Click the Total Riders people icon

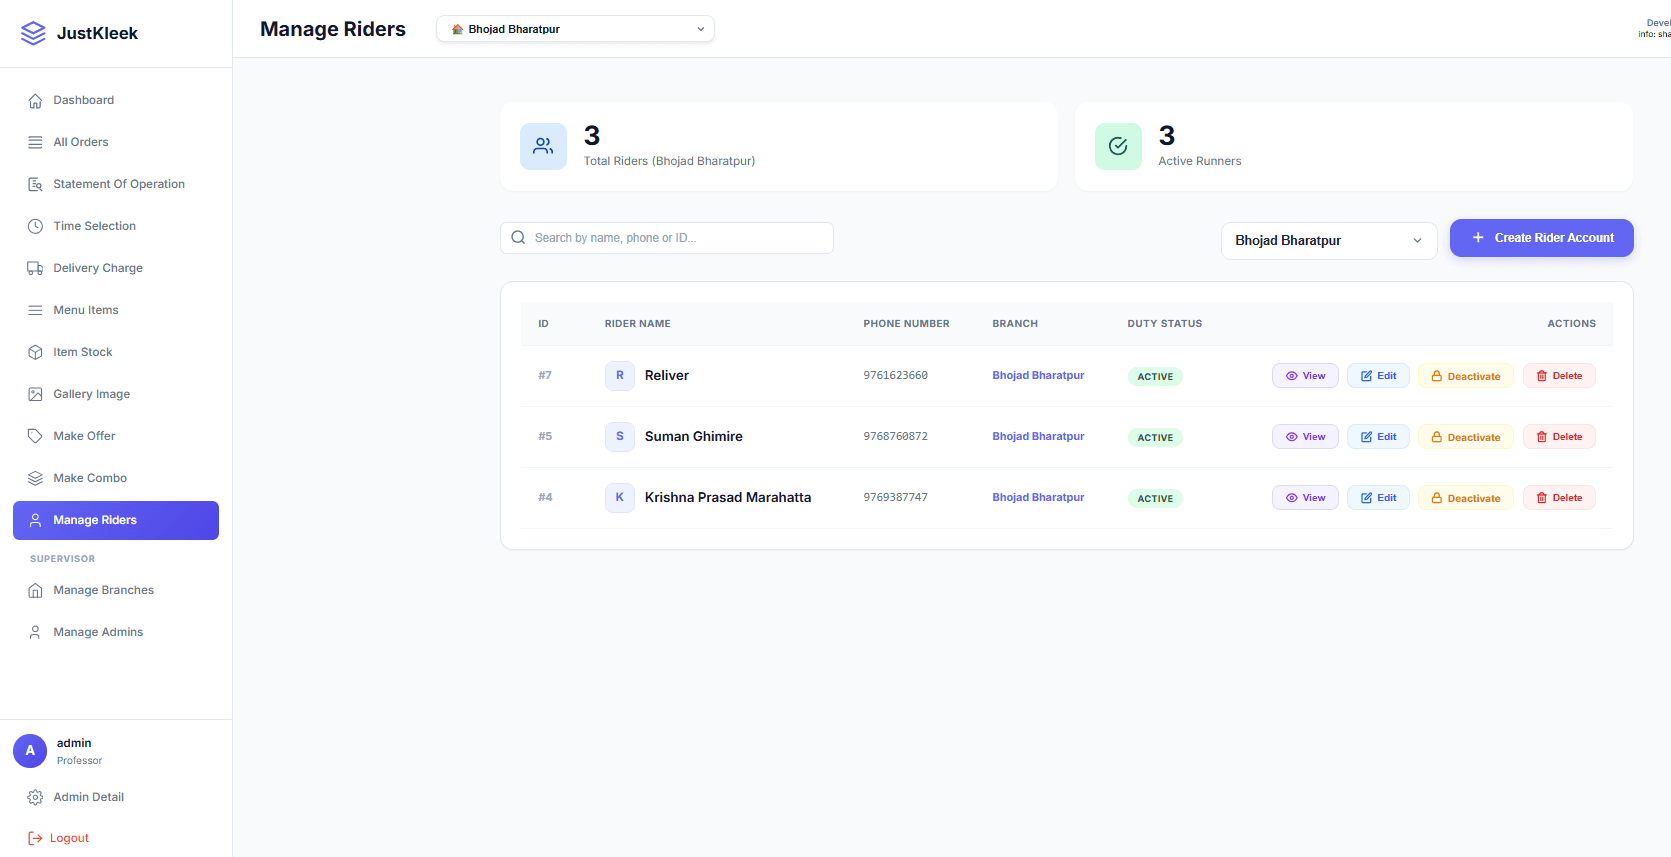543,146
